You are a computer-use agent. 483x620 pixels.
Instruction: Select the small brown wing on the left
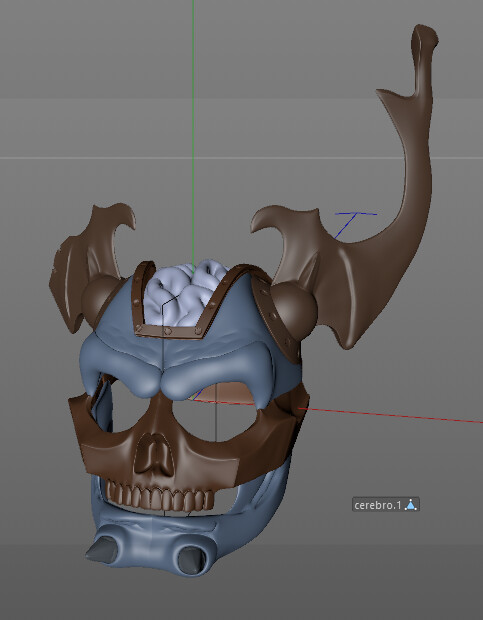click(x=89, y=261)
